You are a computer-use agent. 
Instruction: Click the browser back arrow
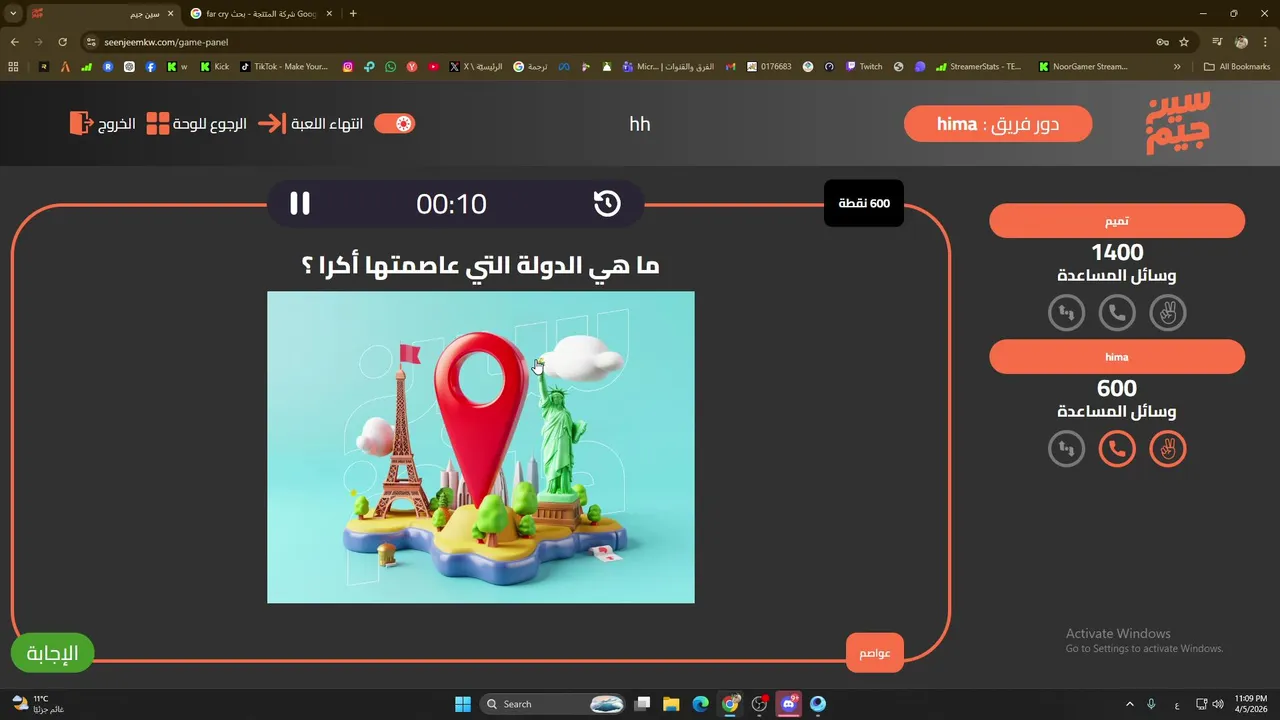pos(14,42)
